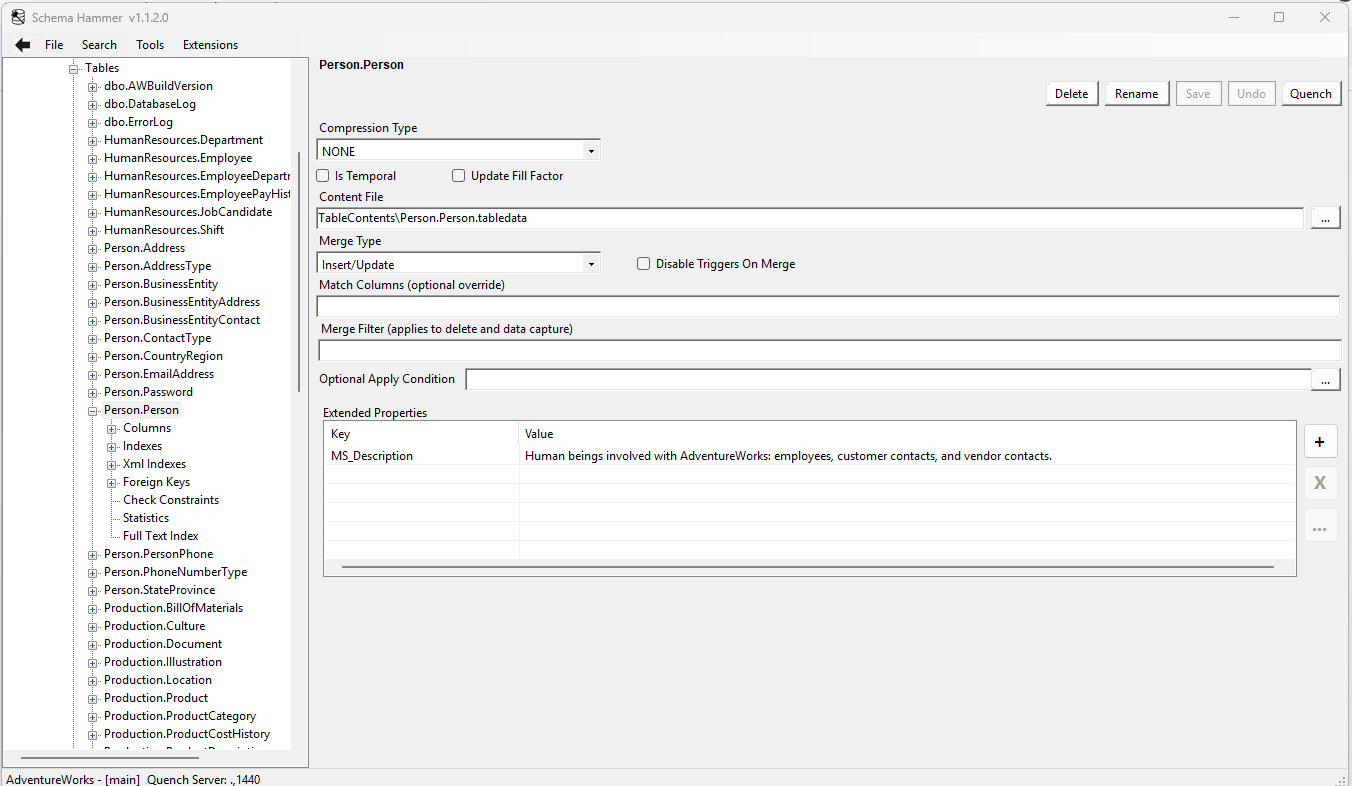Viewport: 1352px width, 786px height.
Task: Enable the Is Temporal checkbox
Action: 322,175
